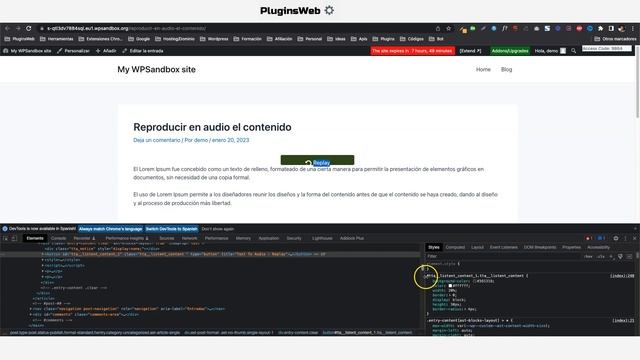Open the Wordpress bookmarks folder
640x360 pixels.
(x=214, y=39)
